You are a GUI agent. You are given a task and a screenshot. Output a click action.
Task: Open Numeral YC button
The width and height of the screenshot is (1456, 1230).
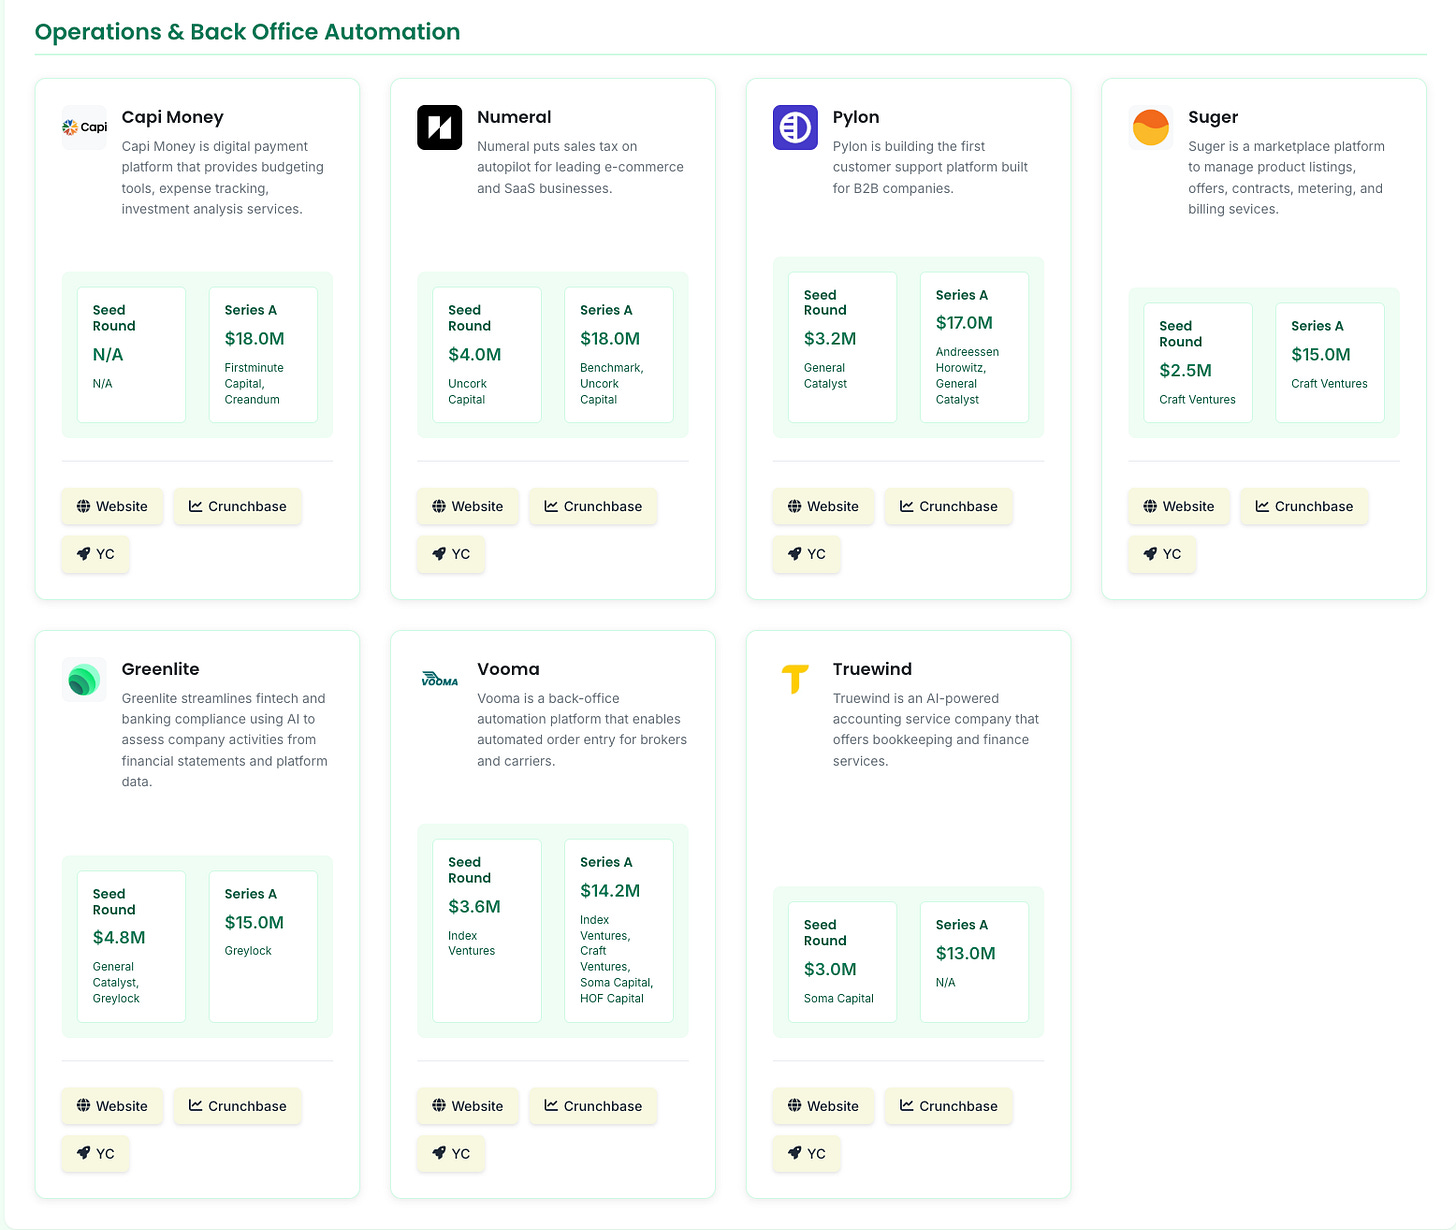(451, 554)
